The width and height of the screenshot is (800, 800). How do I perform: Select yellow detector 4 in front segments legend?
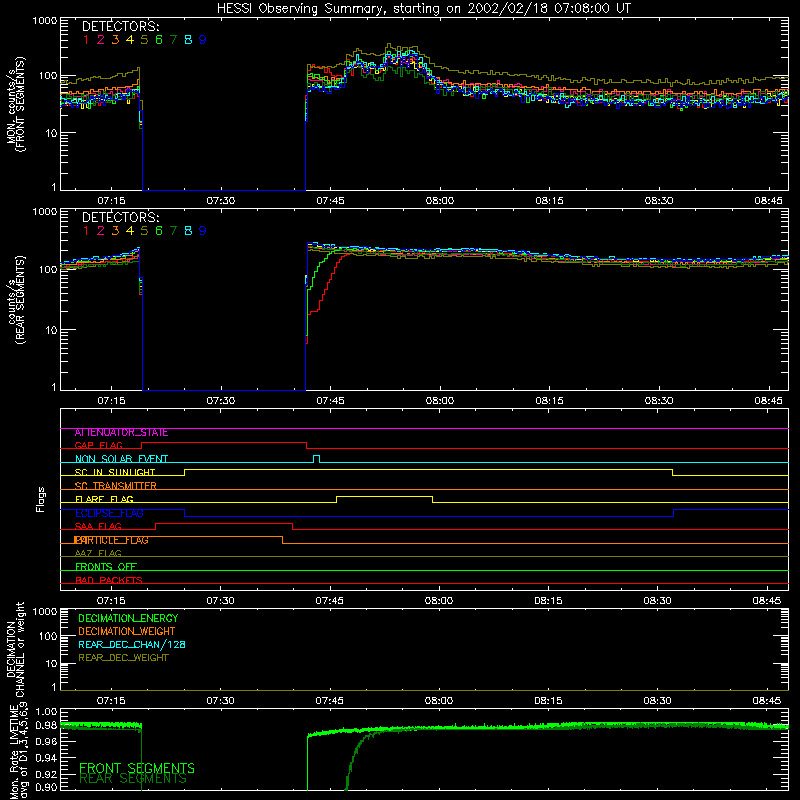click(130, 40)
